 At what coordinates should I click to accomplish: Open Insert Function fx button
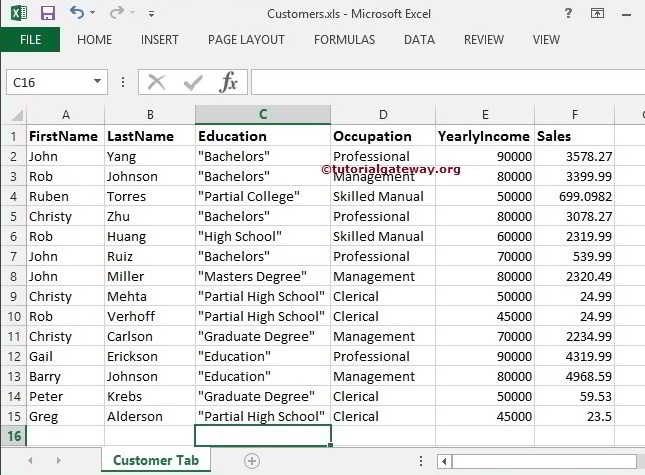228,82
